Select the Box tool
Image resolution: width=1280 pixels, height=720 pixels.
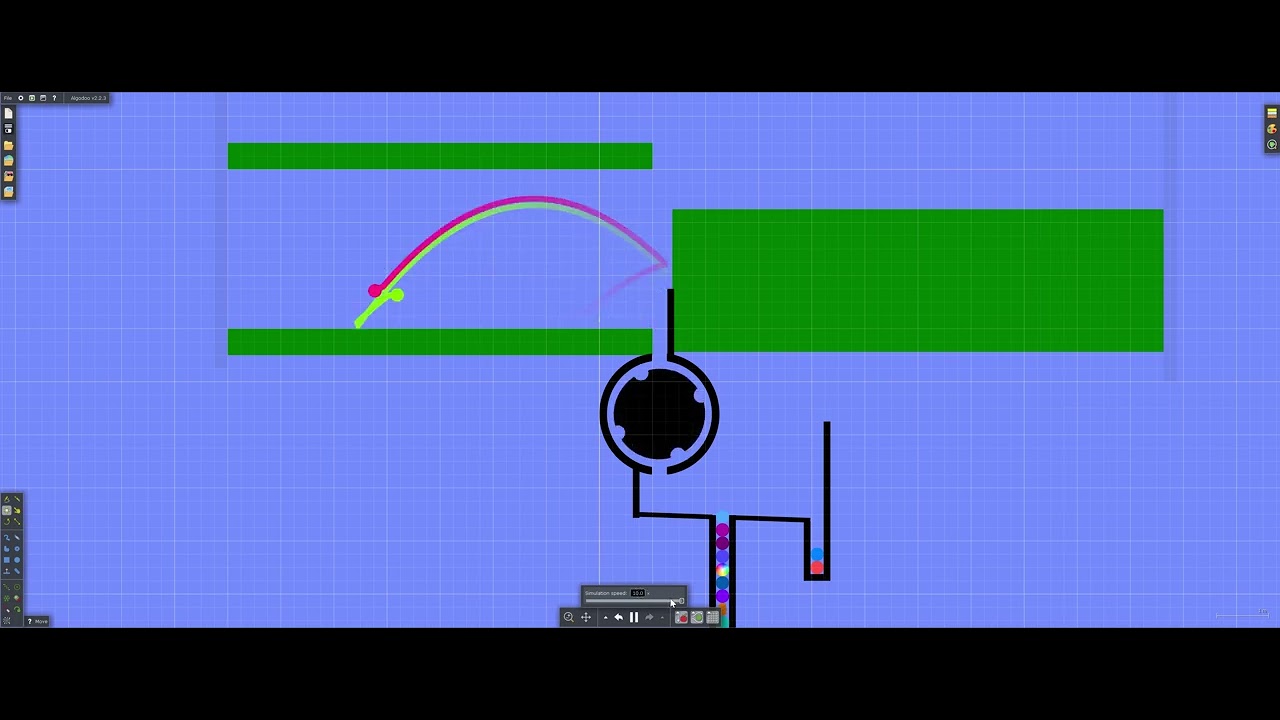pyautogui.click(x=7, y=560)
